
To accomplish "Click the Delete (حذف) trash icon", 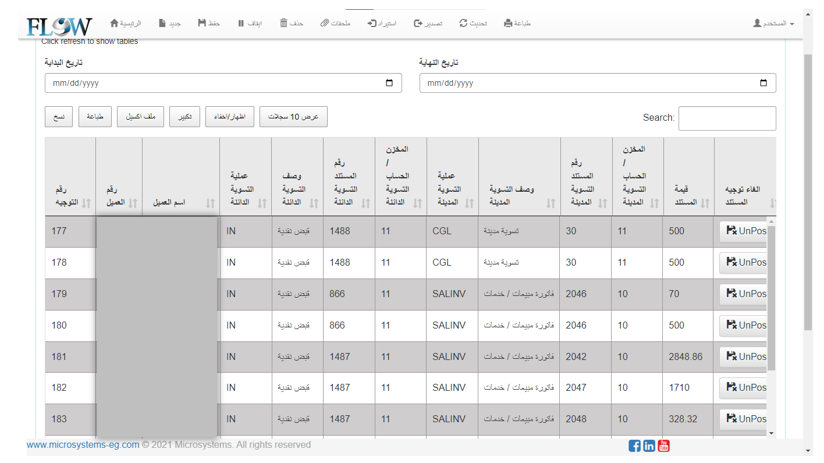I will 284,23.
